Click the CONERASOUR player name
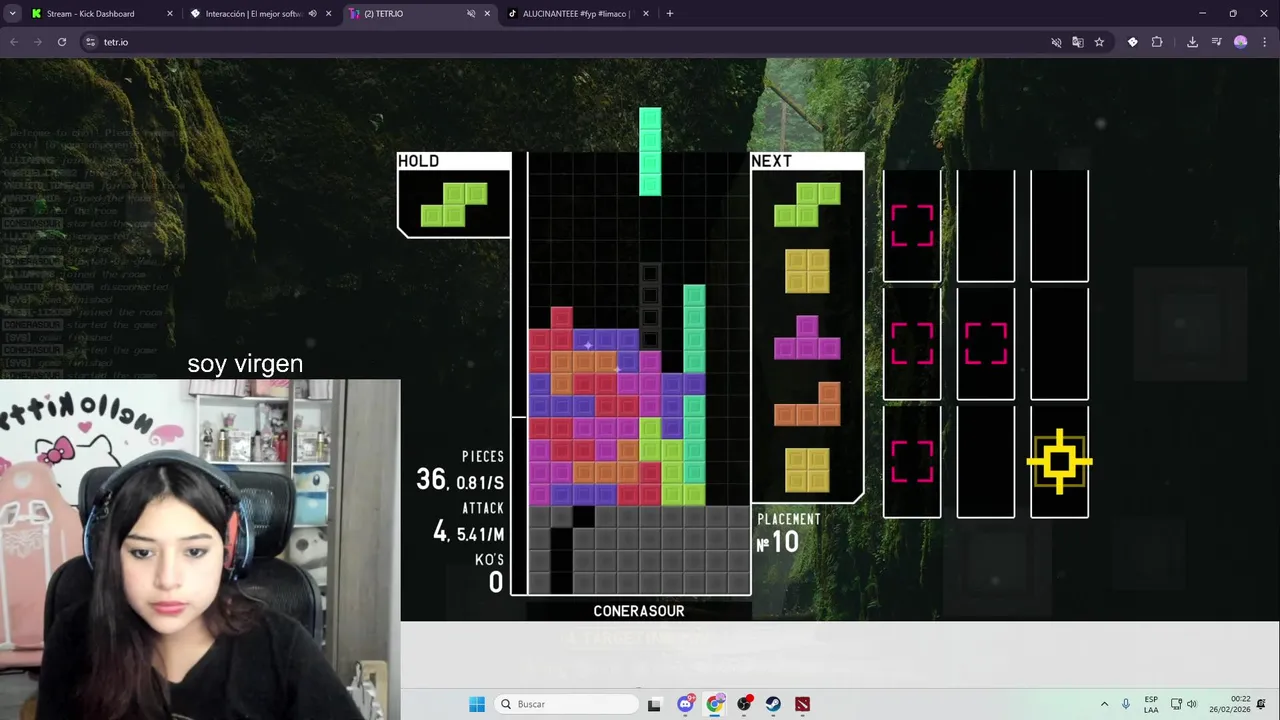 pyautogui.click(x=639, y=611)
